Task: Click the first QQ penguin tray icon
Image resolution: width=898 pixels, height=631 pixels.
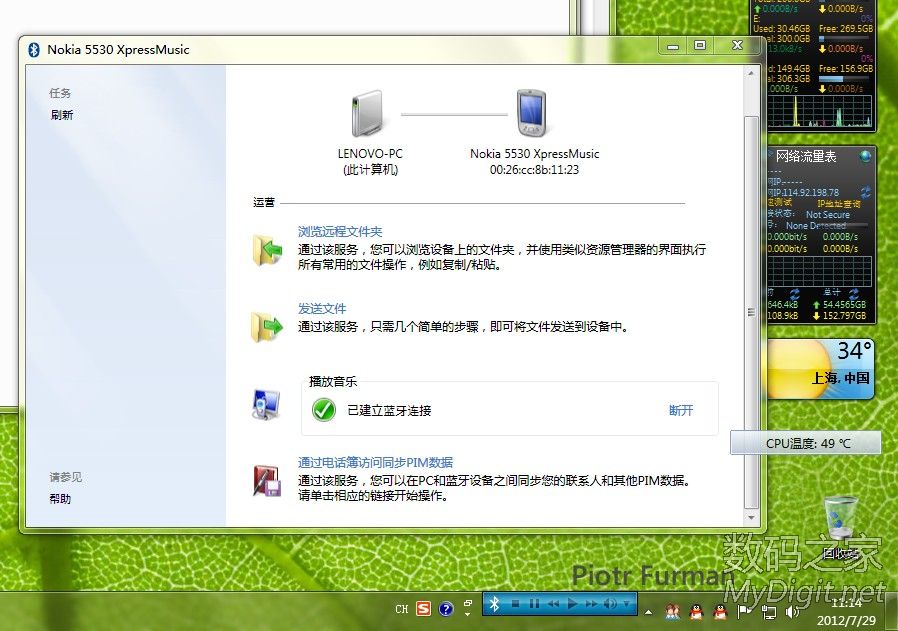Action: 696,612
